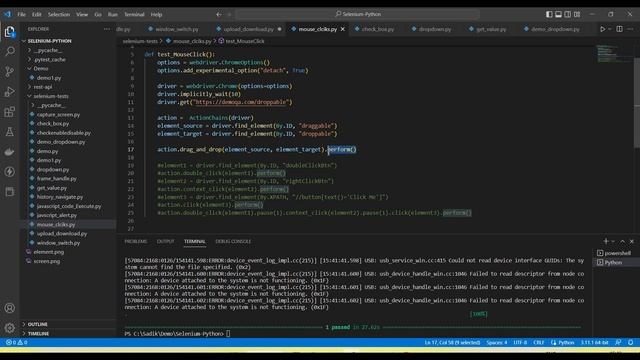Open the Manage gear icon

click(9, 327)
